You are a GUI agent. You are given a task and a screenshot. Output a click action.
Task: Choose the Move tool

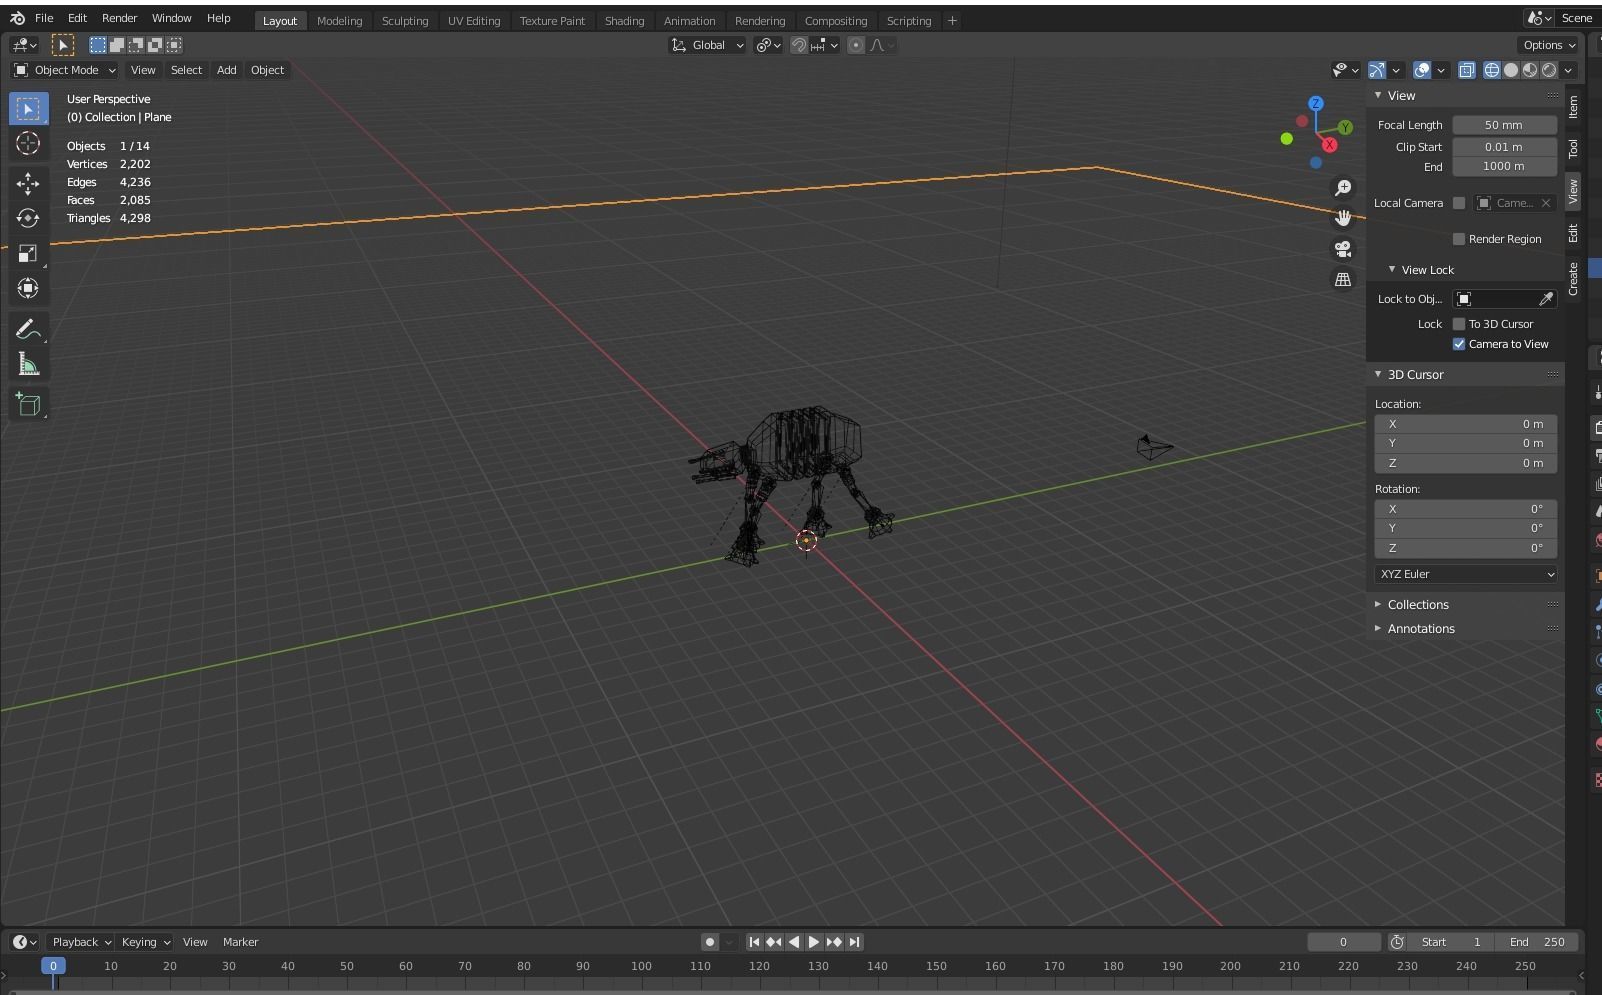point(28,183)
